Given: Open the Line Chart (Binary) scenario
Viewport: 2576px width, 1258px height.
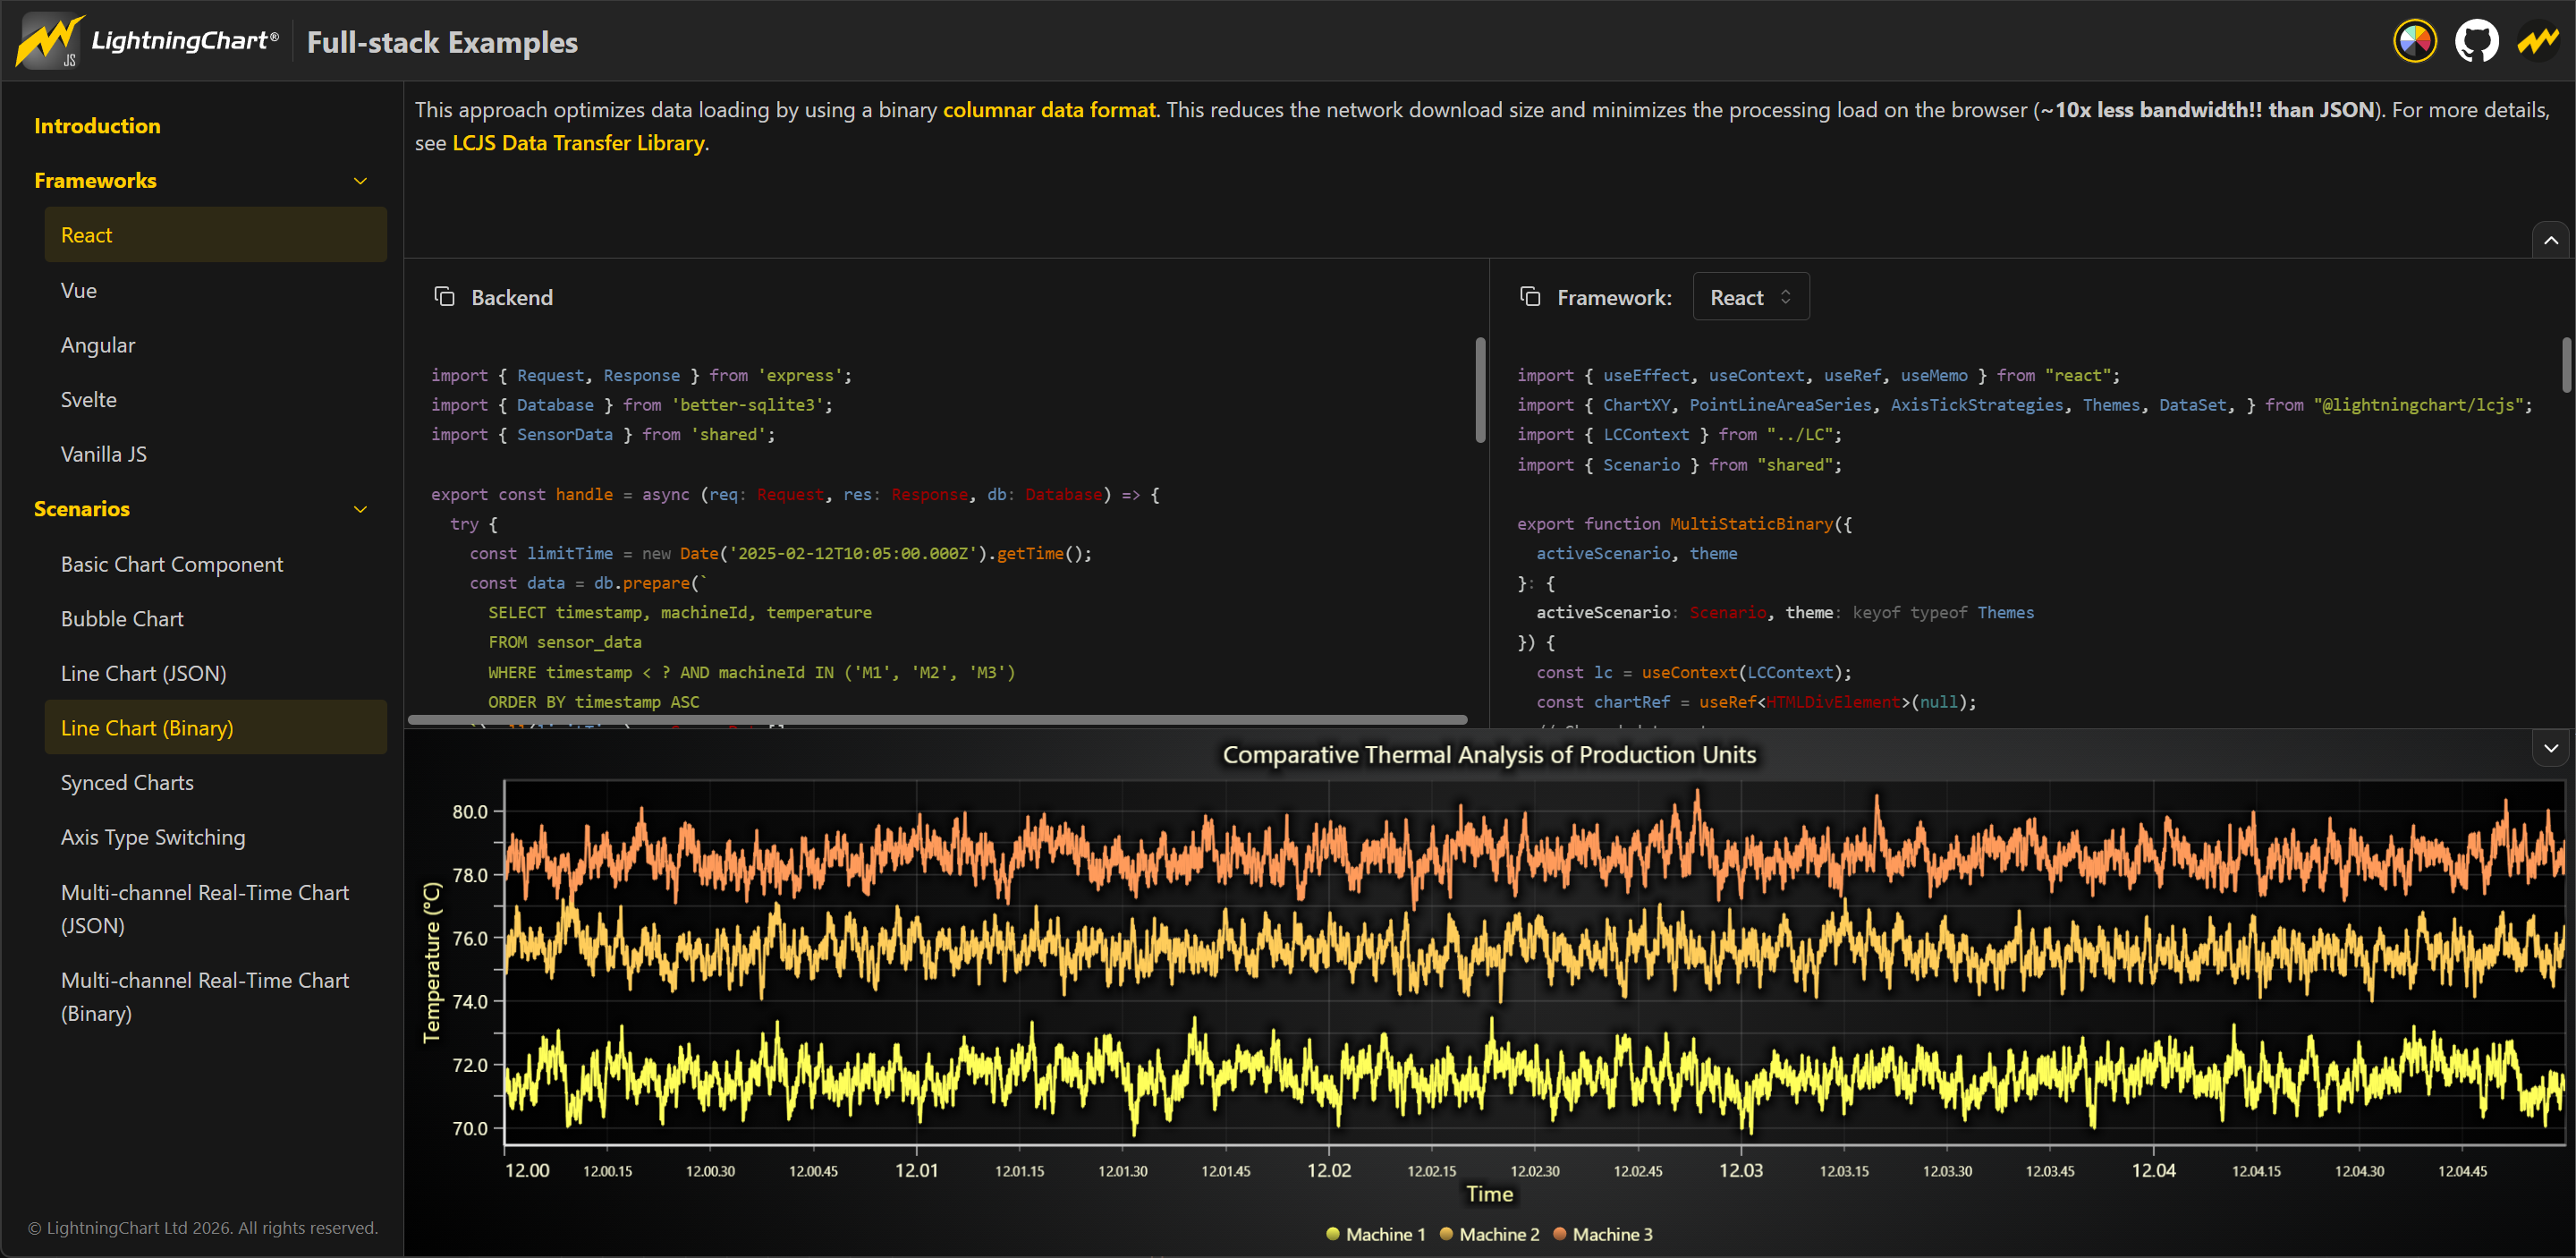Looking at the screenshot, I should (215, 728).
